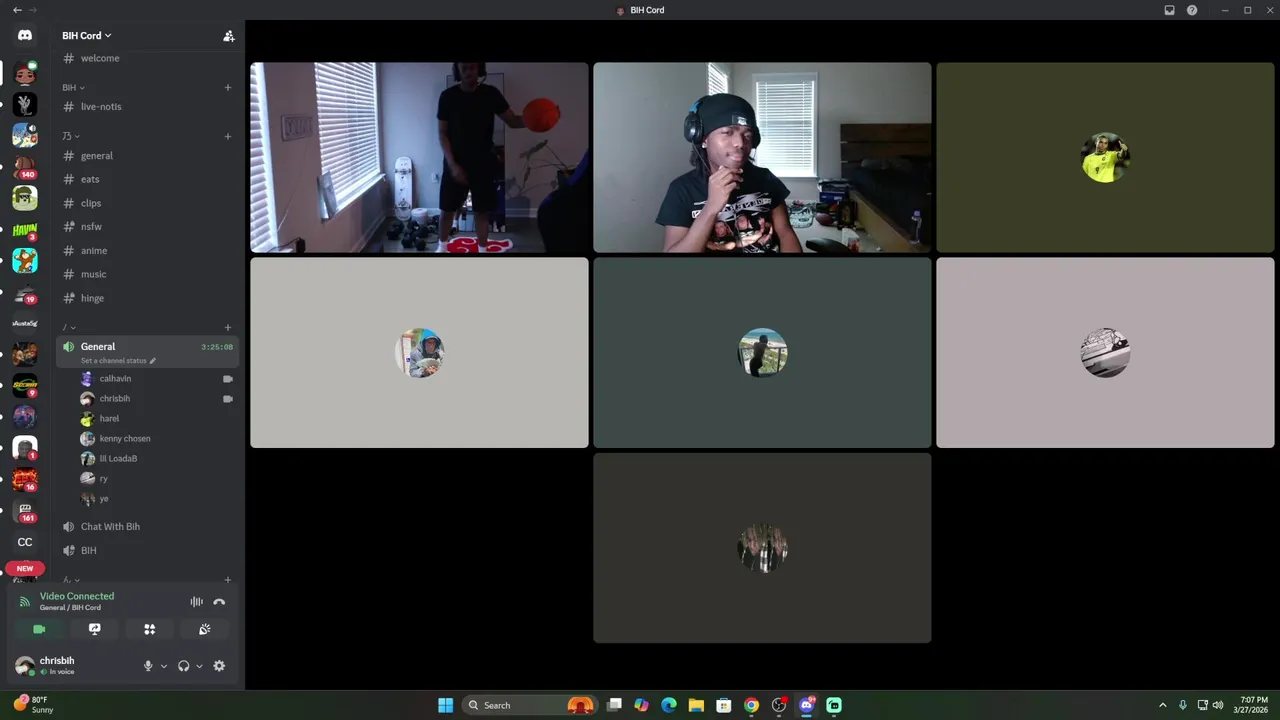Open the CC server icon
The image size is (1280, 720).
coord(25,542)
